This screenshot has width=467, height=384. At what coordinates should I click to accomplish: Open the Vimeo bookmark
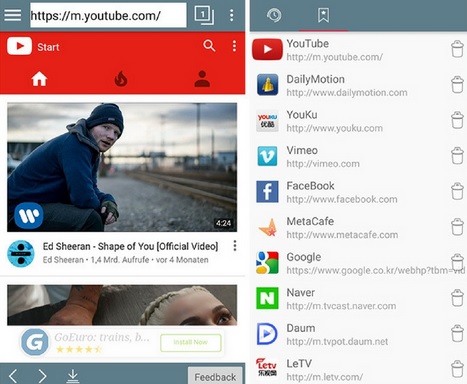[x=349, y=156]
